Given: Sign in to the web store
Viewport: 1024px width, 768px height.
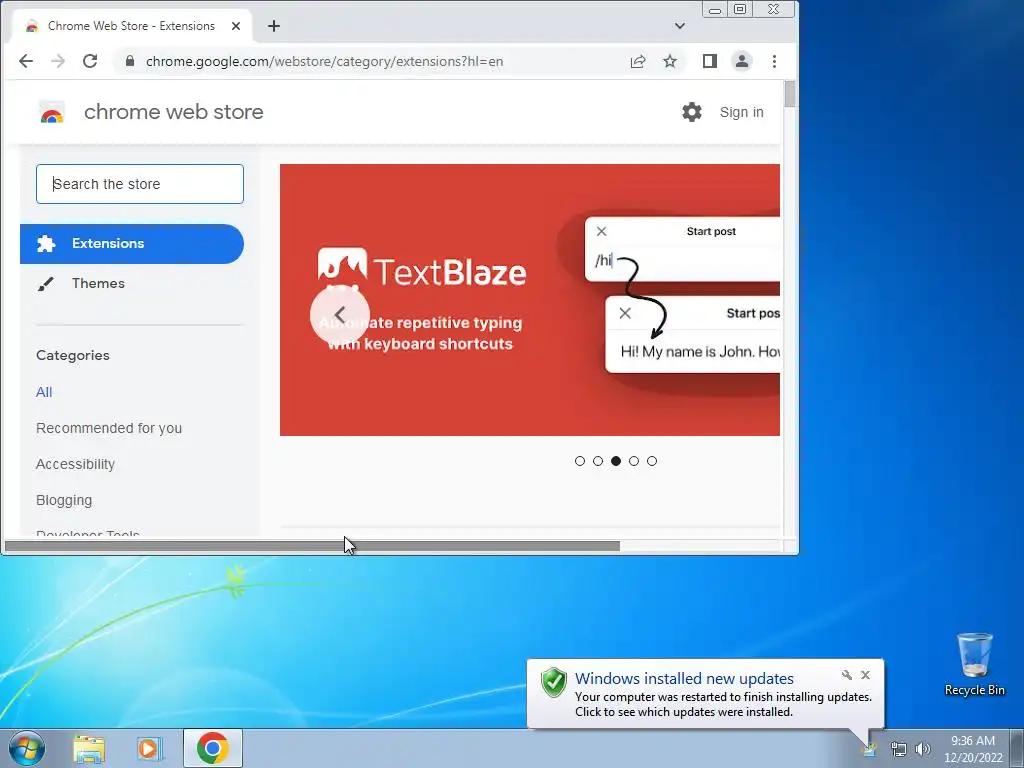Looking at the screenshot, I should pyautogui.click(x=741, y=112).
